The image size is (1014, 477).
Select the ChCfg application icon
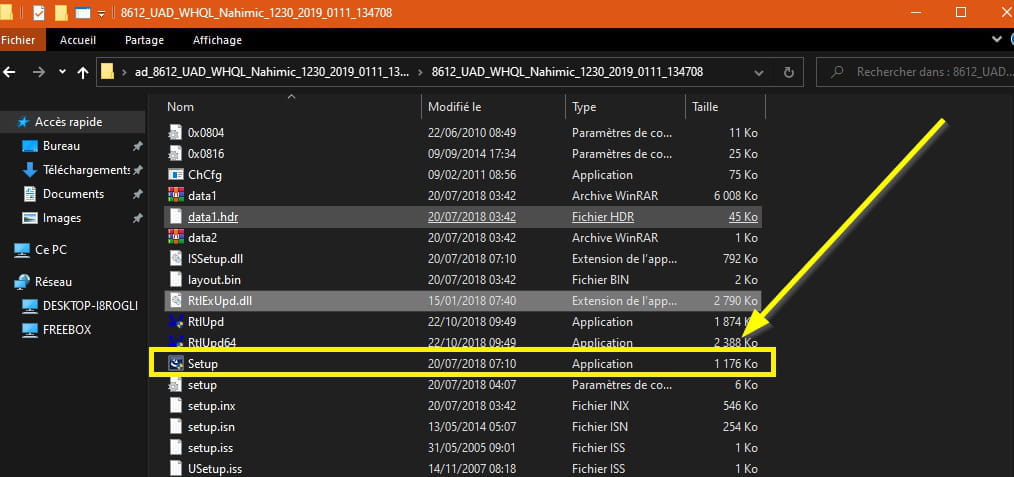tap(176, 175)
